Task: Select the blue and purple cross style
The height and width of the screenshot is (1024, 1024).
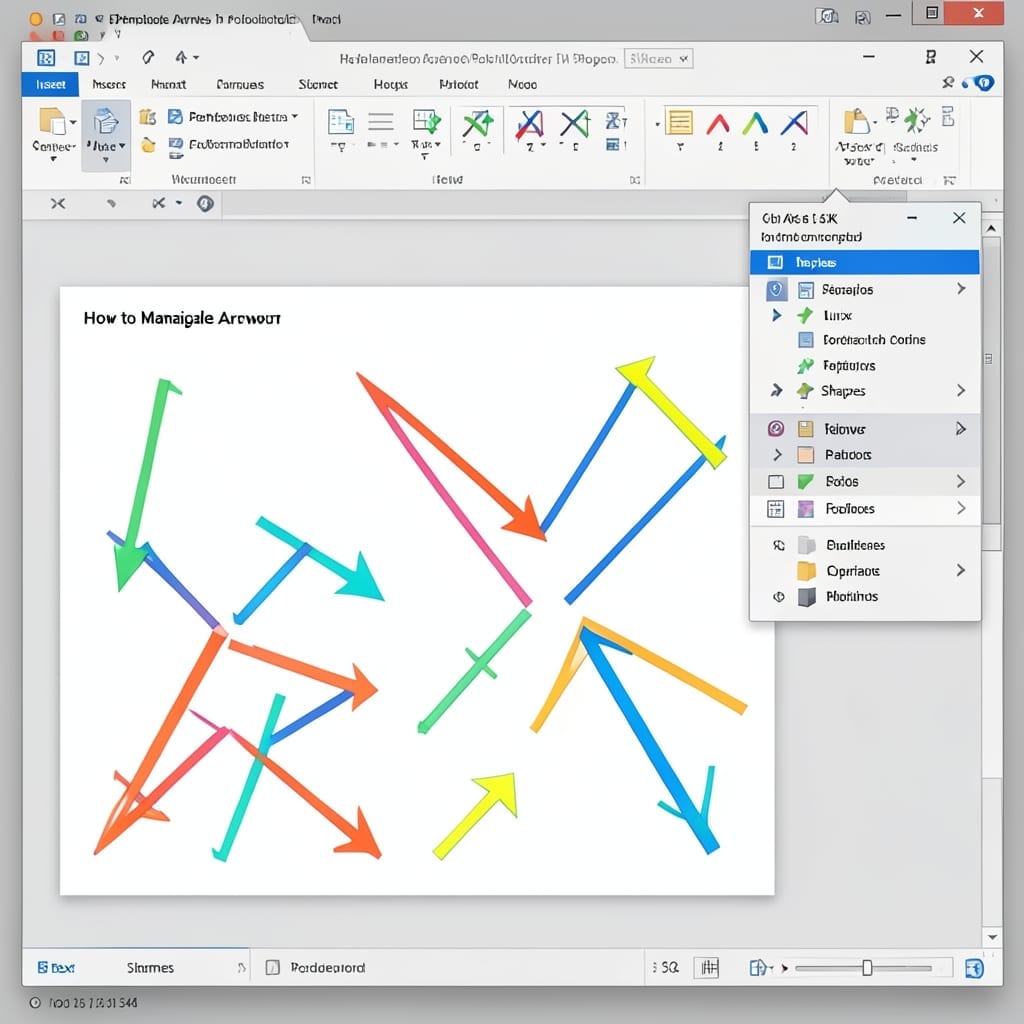Action: [x=794, y=123]
